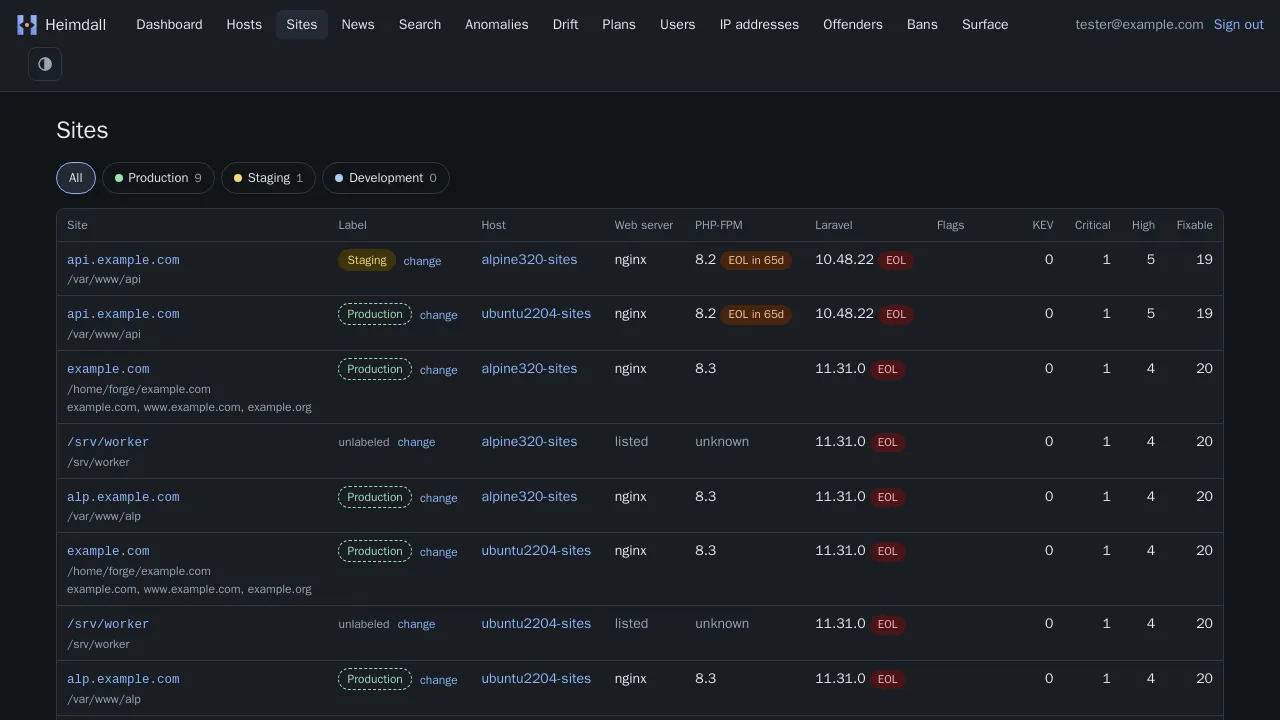Filter sites by Staging
This screenshot has width=1280, height=720.
pos(268,178)
